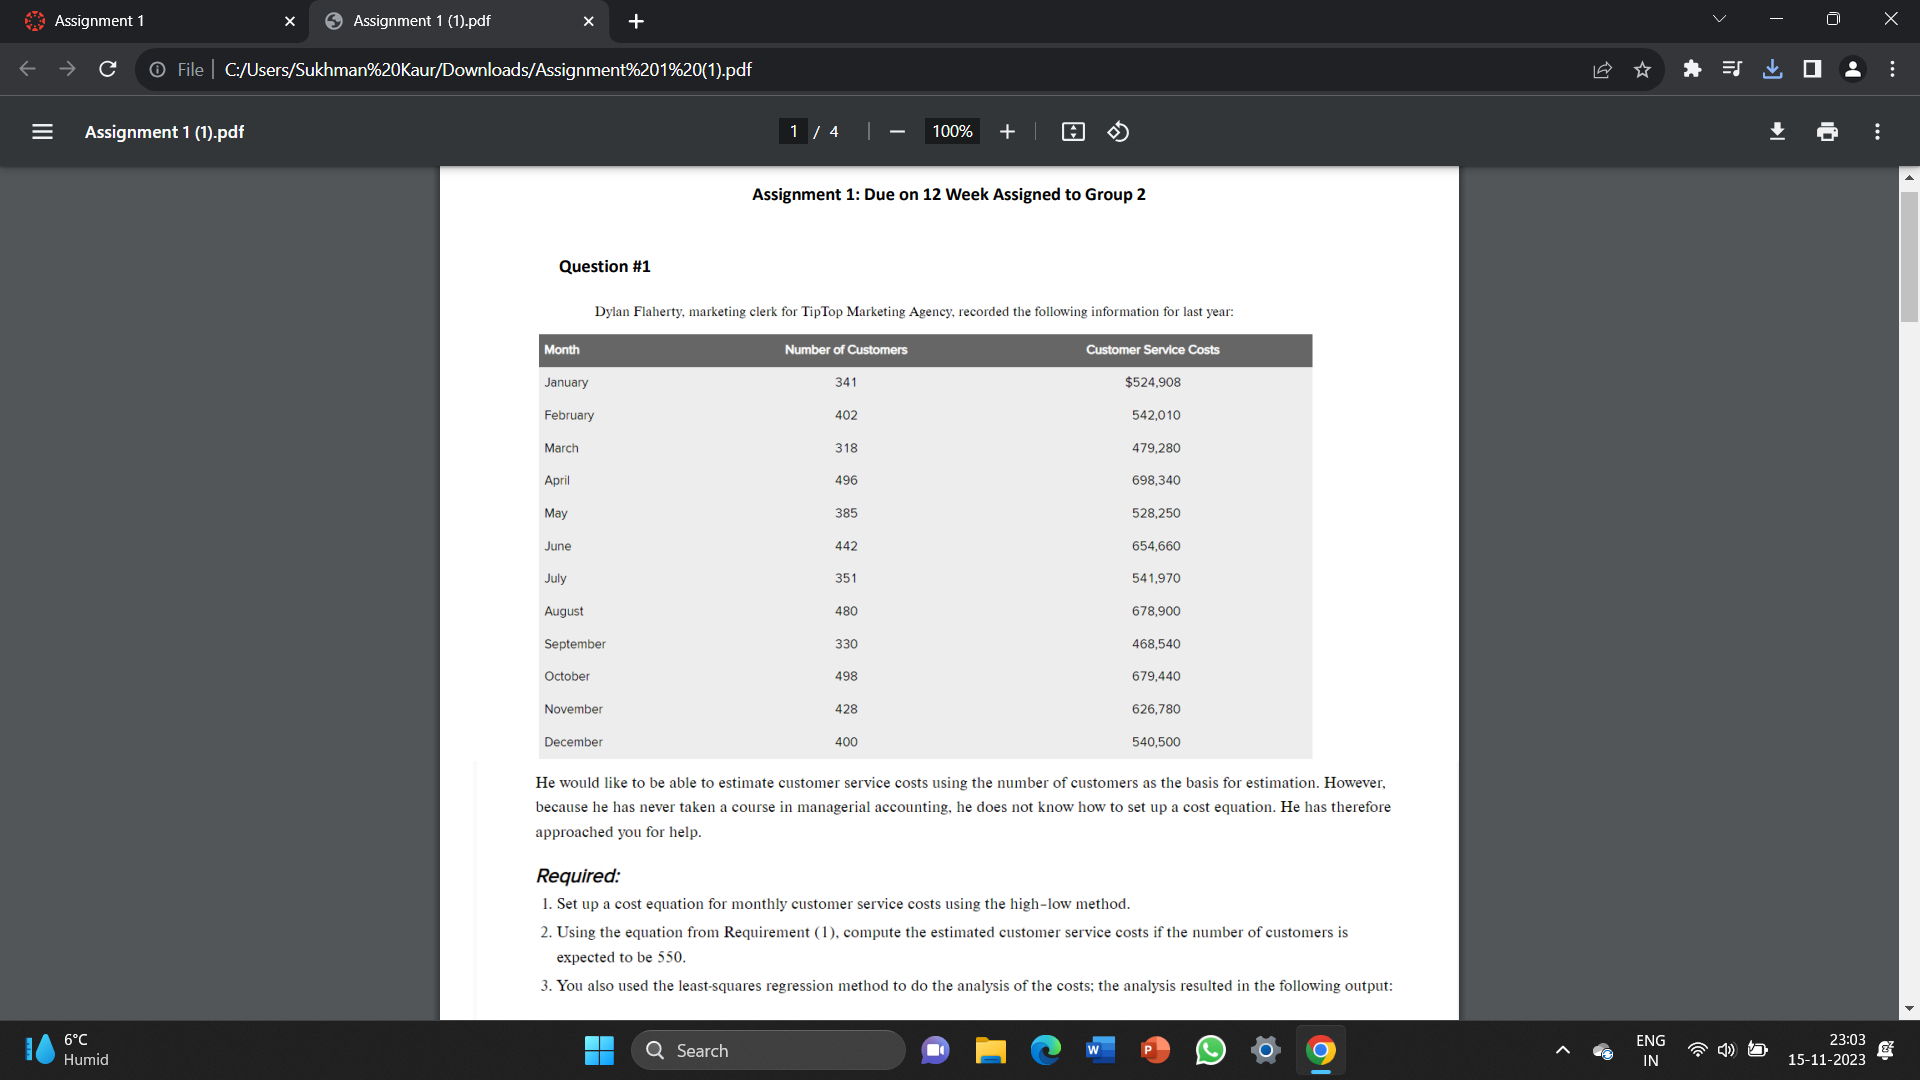This screenshot has height=1080, width=1920.
Task: Expand hidden system tray icons
Action: click(1563, 1051)
